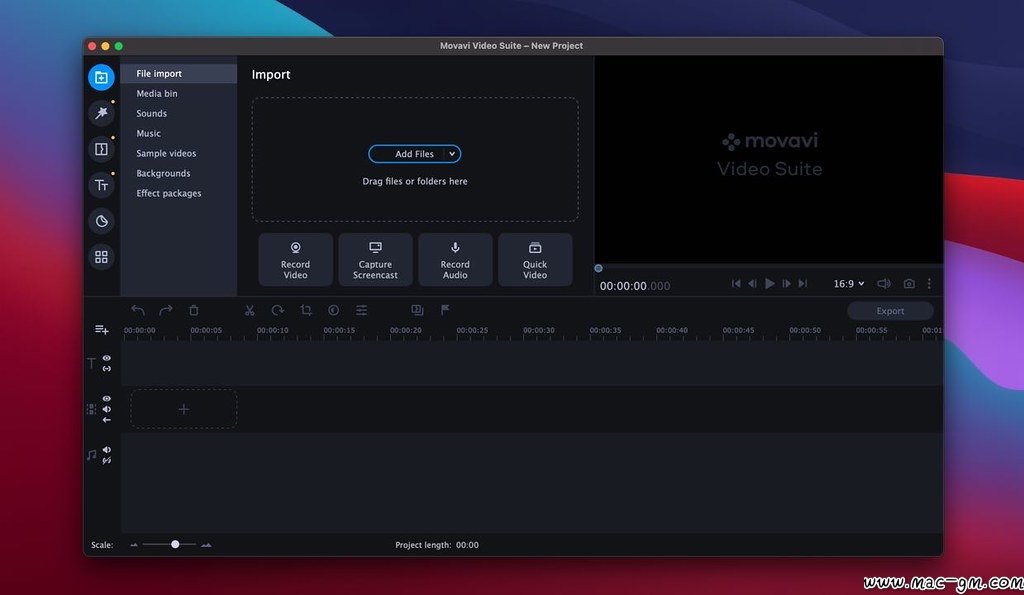Click the Add track icon
1024x595 pixels.
click(x=102, y=330)
